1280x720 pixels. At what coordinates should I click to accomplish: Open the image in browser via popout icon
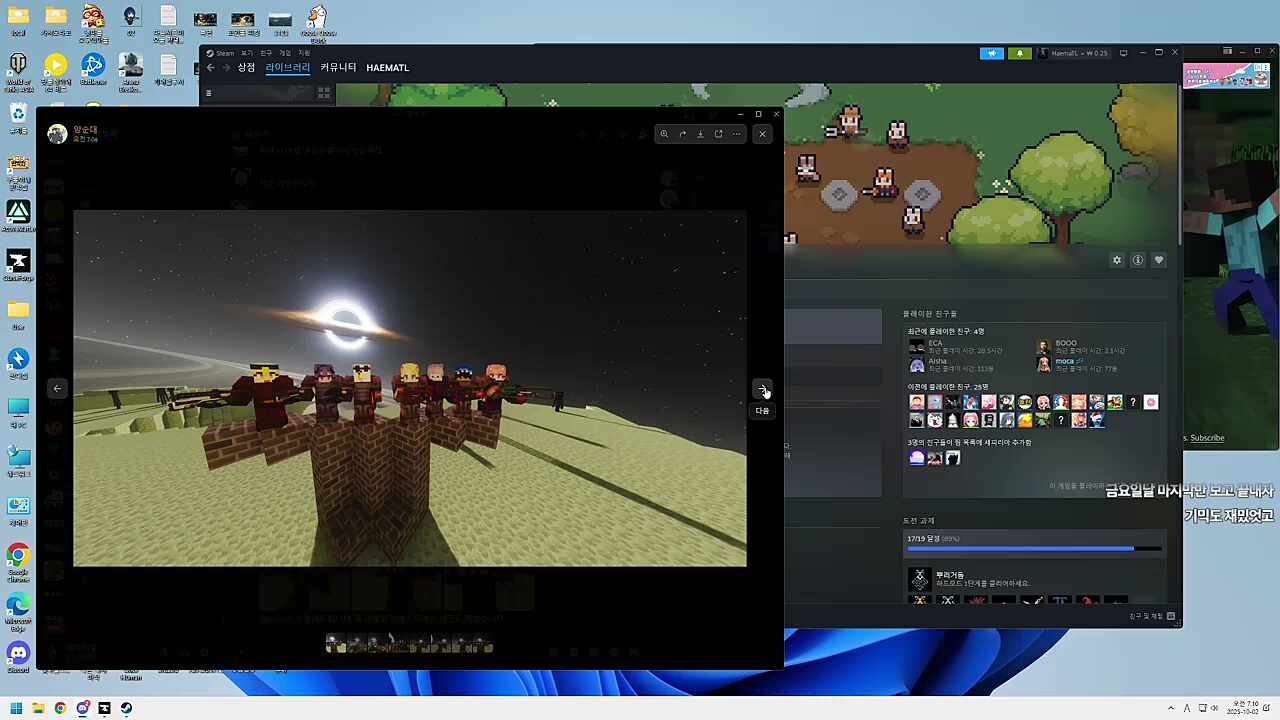pyautogui.click(x=718, y=134)
